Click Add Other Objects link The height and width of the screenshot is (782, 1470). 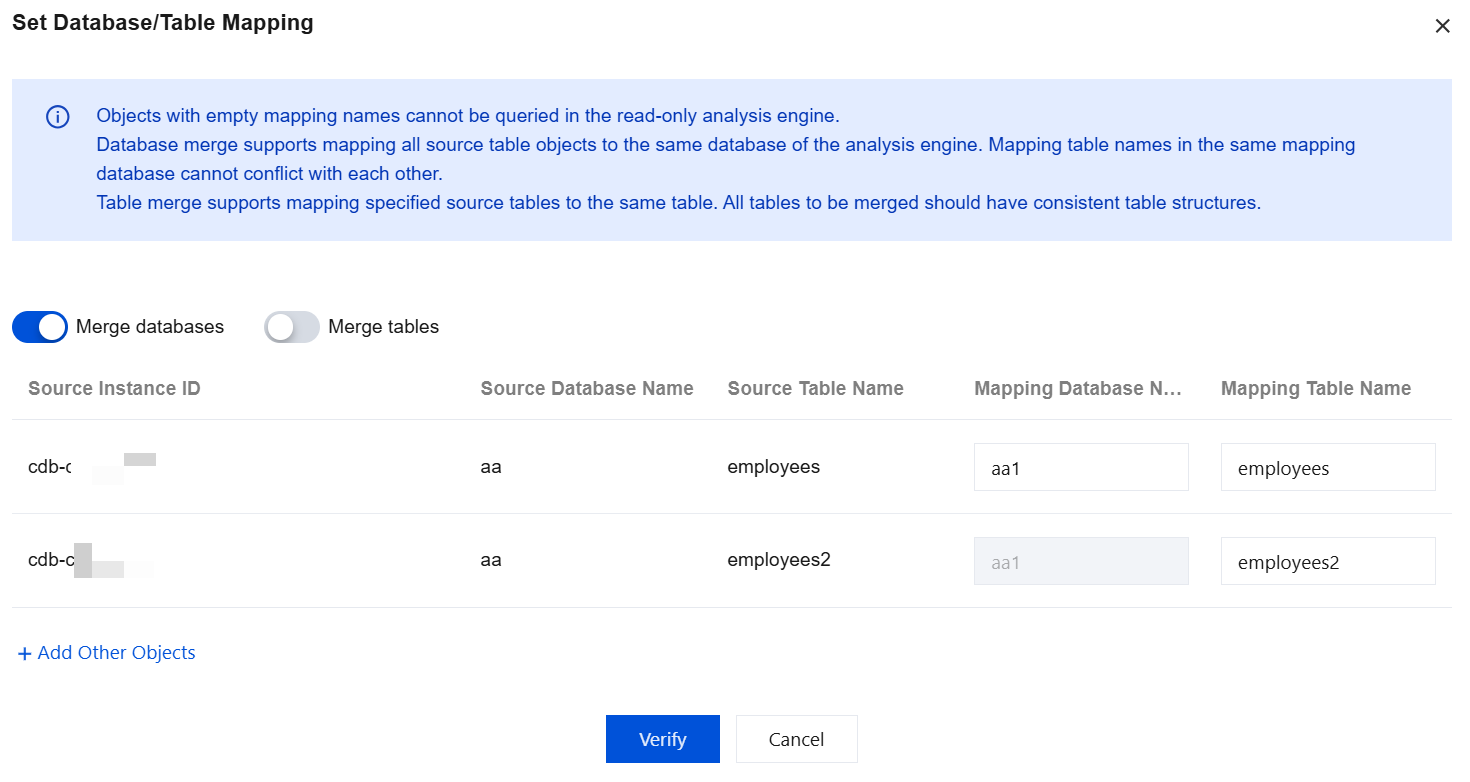[x=107, y=653]
